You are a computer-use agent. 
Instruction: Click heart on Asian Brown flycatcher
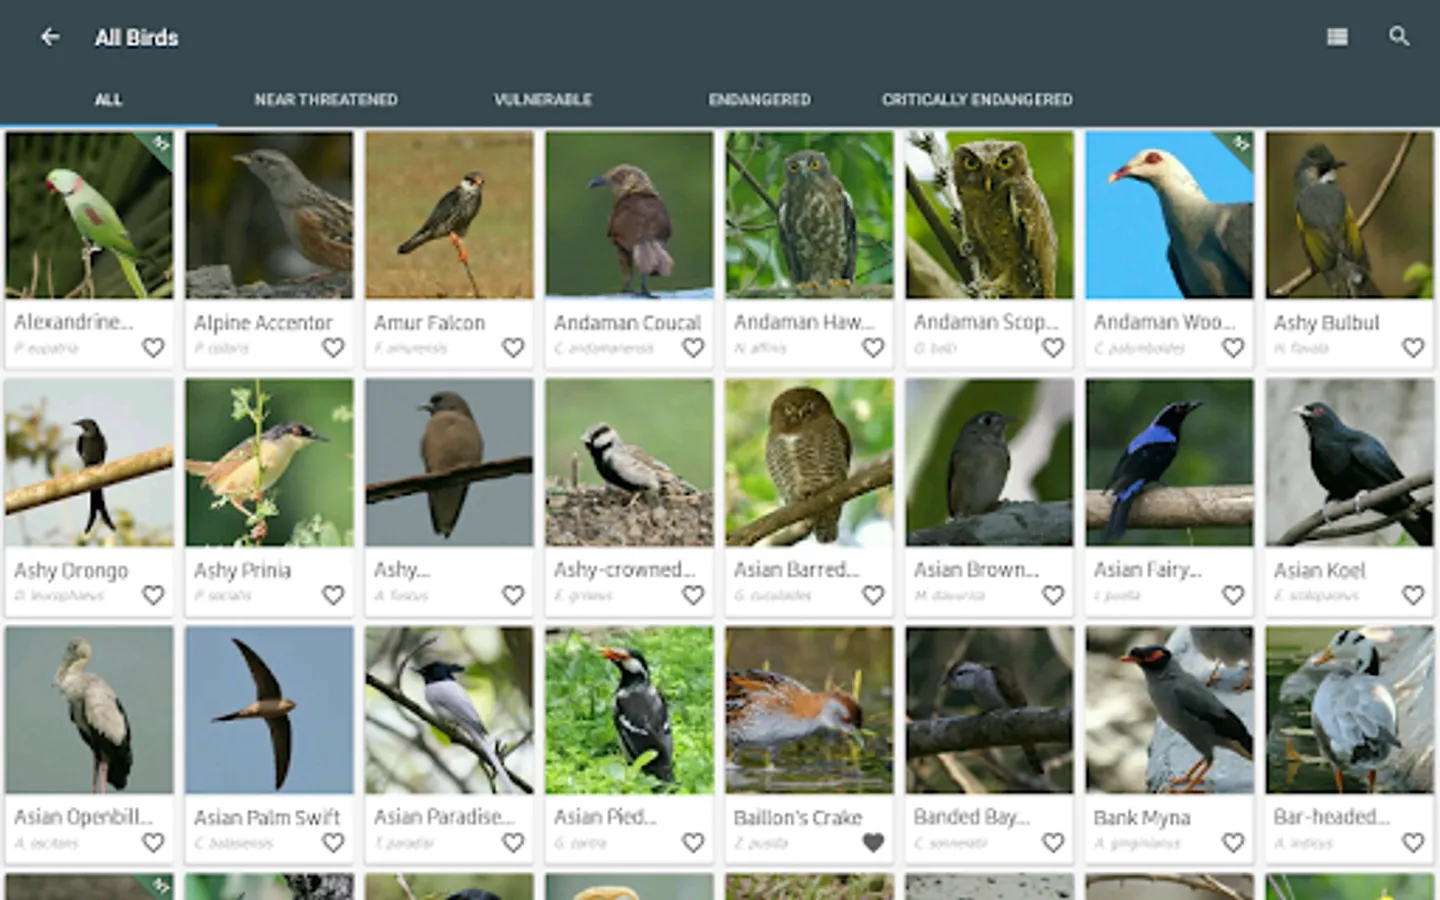(x=1053, y=595)
